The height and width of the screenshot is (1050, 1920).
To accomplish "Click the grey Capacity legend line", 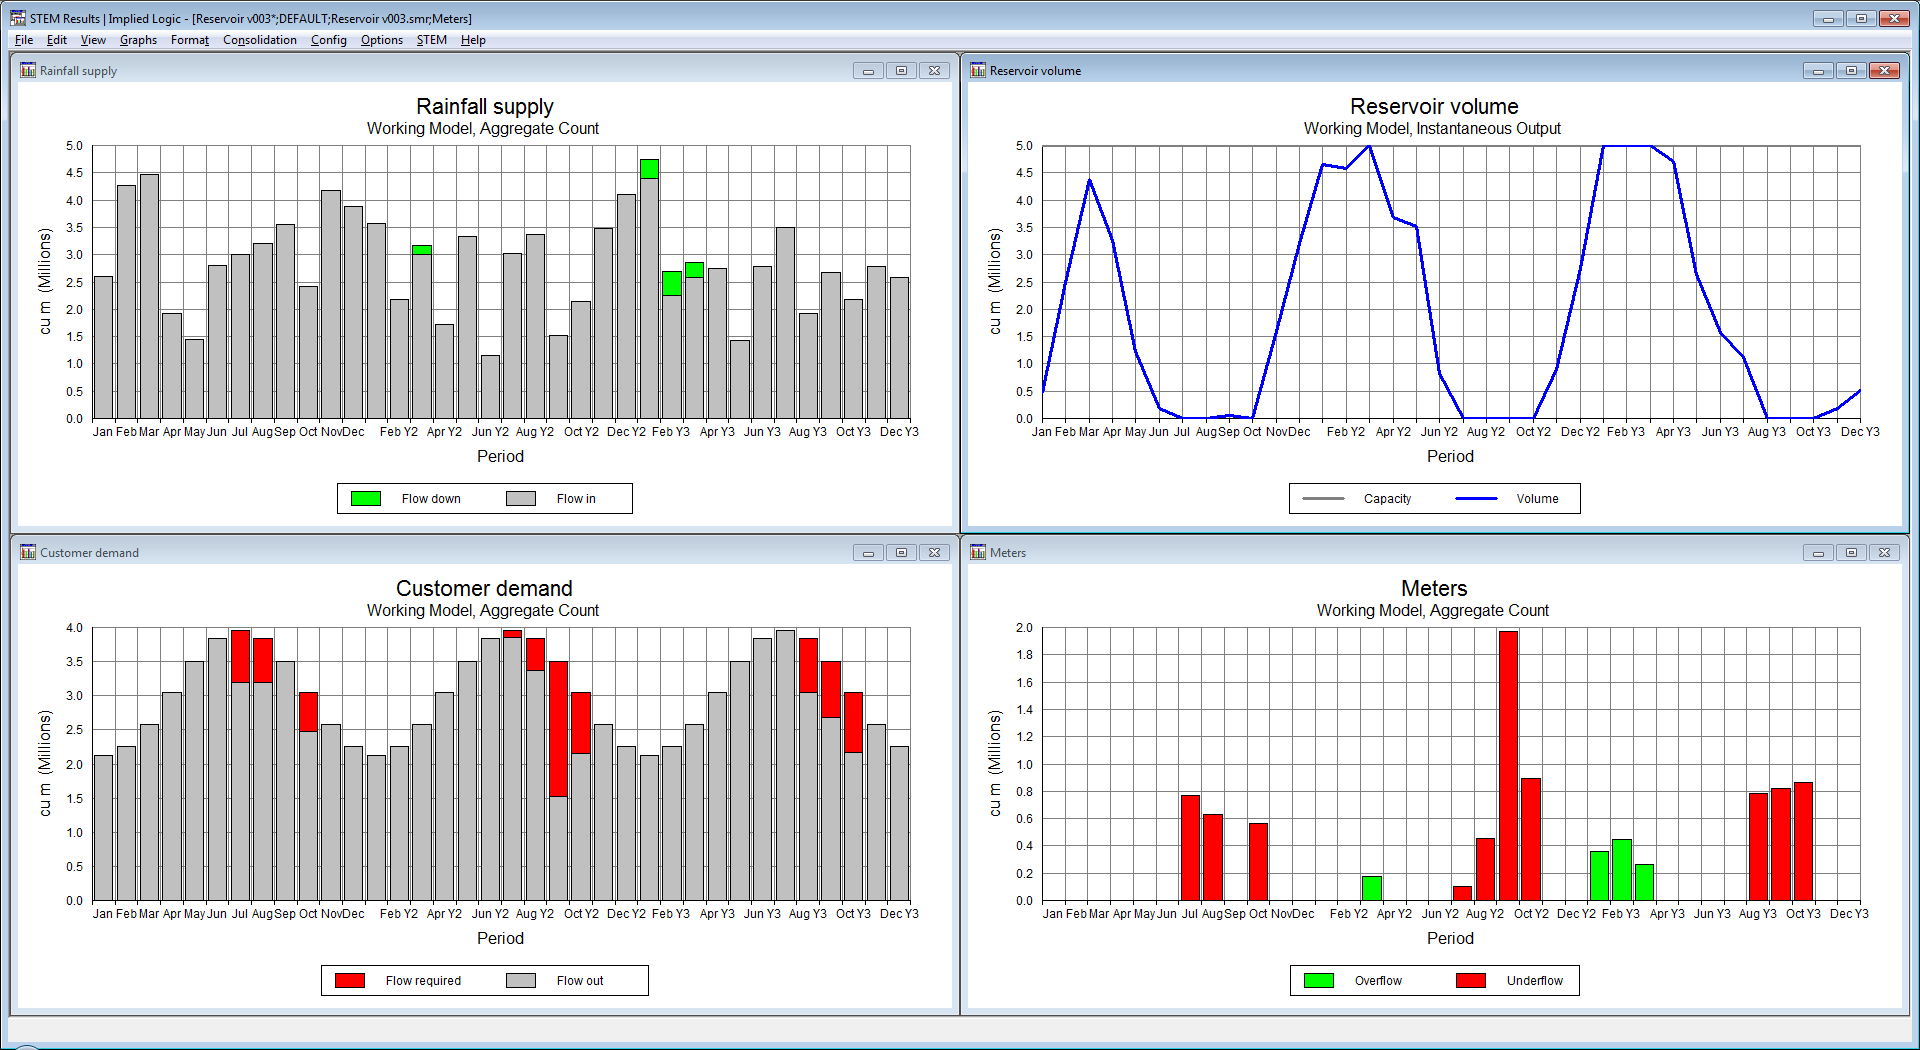I will 1324,499.
